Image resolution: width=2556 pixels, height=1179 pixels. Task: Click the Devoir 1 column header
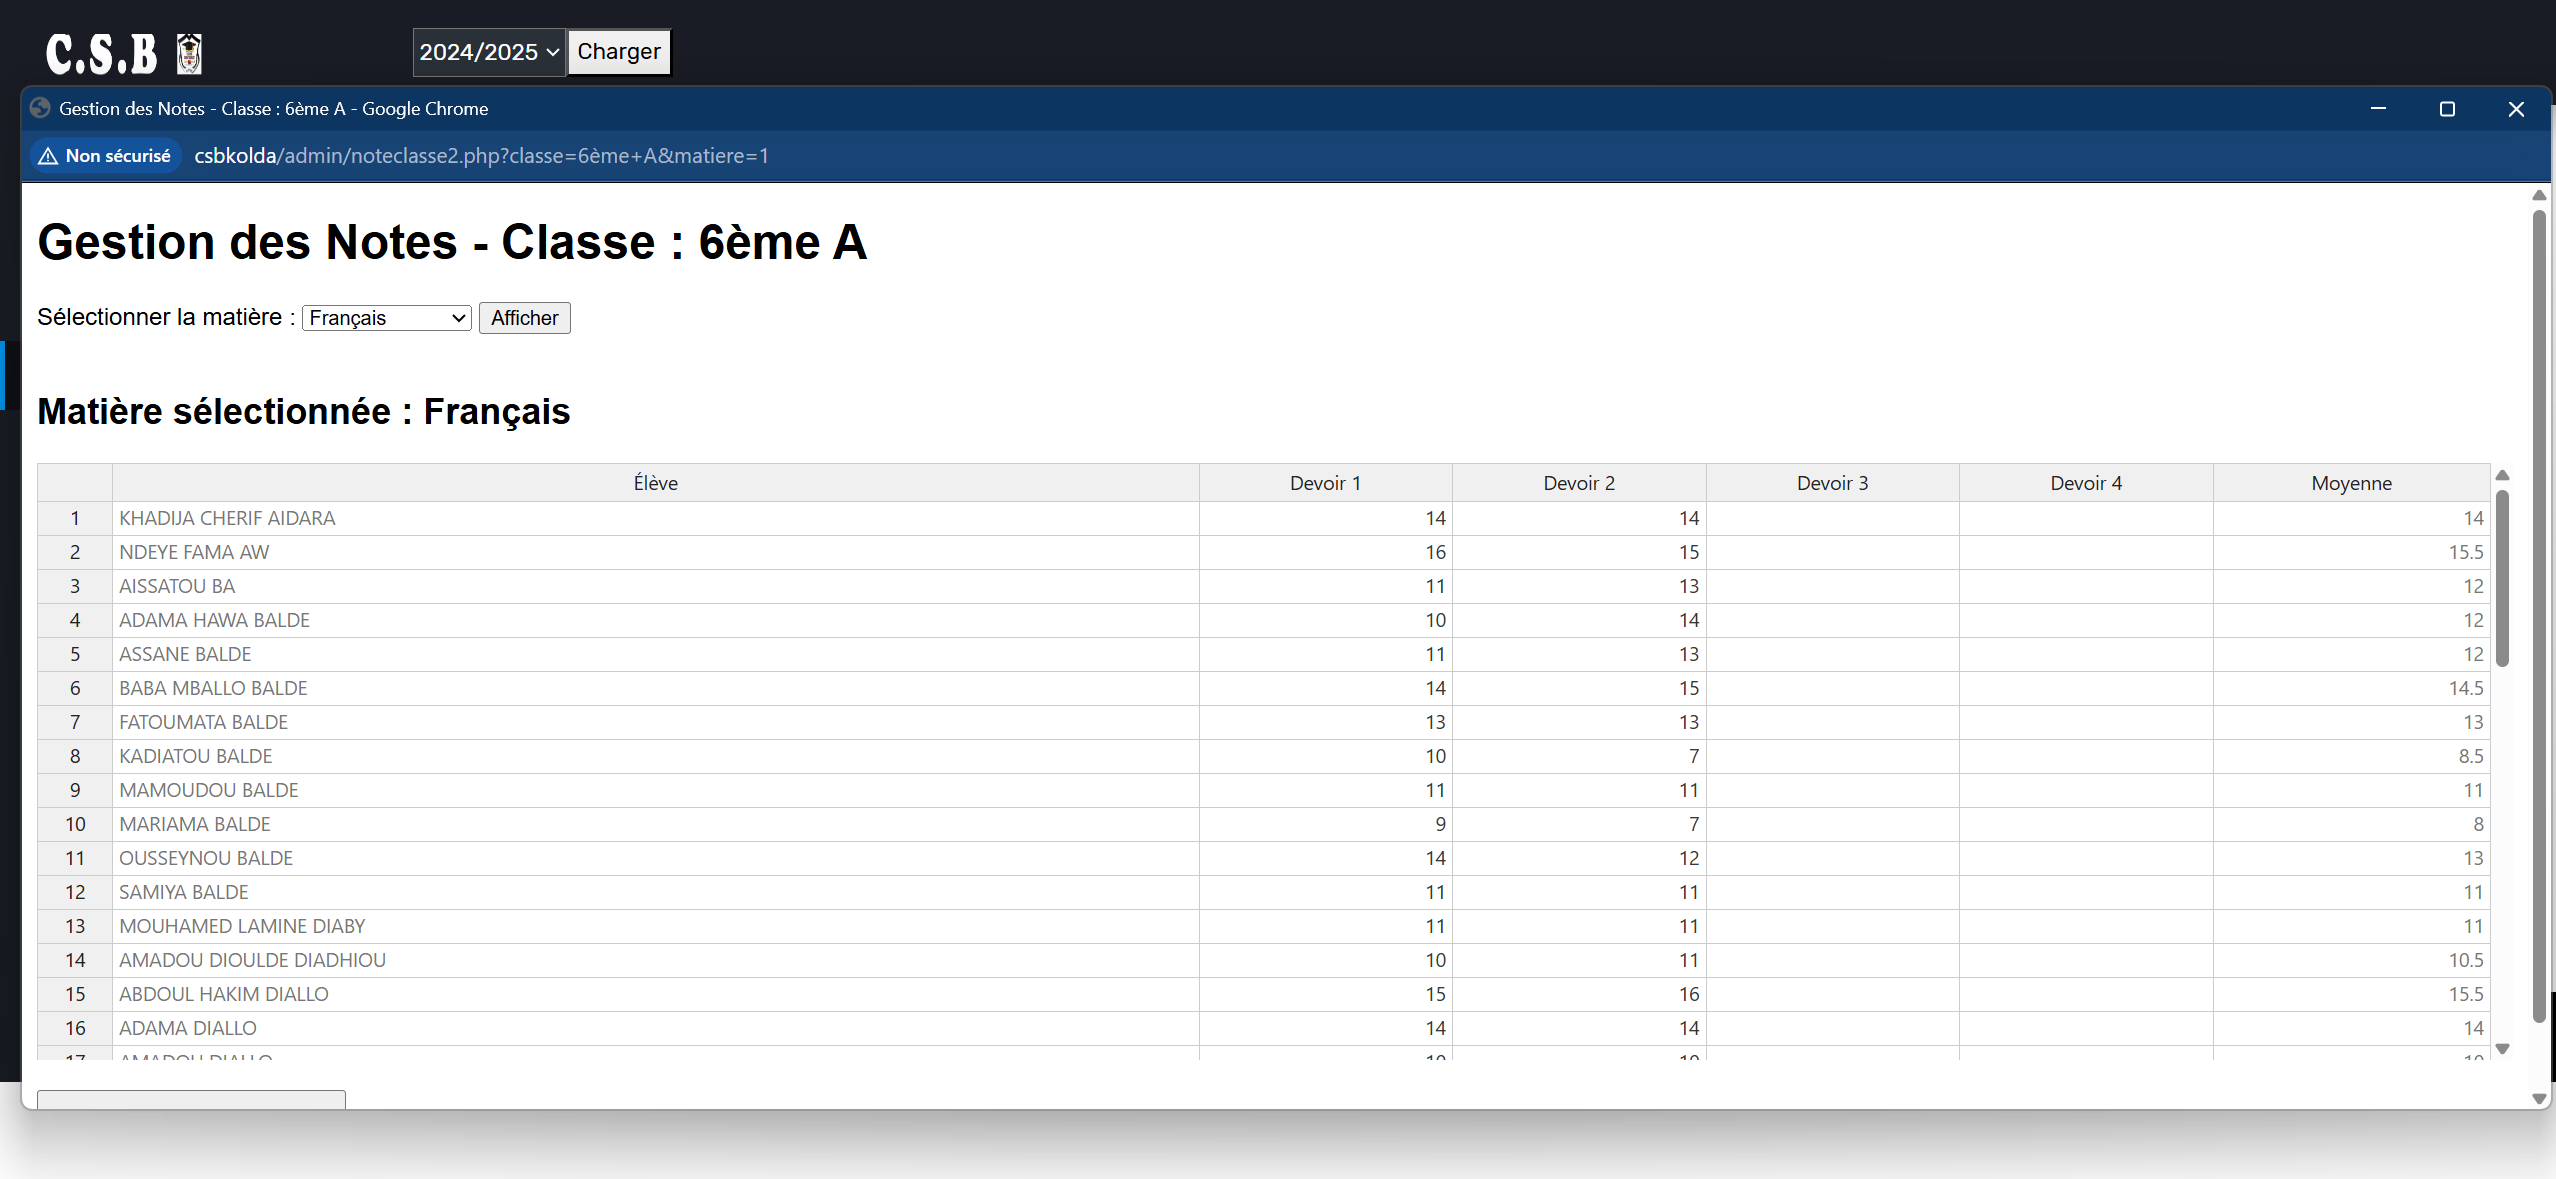tap(1325, 483)
